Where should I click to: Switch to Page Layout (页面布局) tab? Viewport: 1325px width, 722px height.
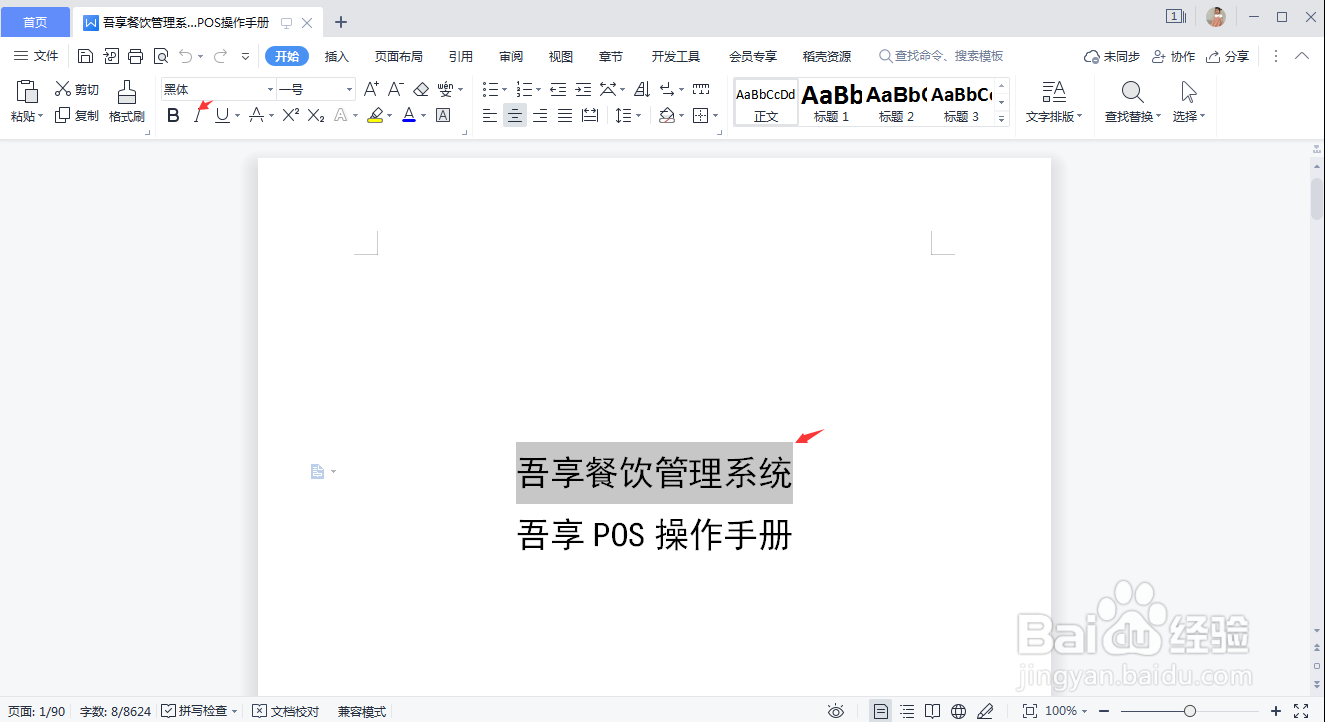coord(399,56)
